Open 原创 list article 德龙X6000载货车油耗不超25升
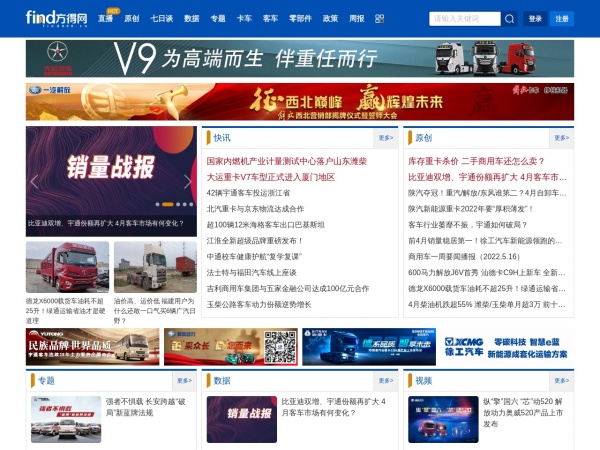600x450 pixels. [x=487, y=289]
